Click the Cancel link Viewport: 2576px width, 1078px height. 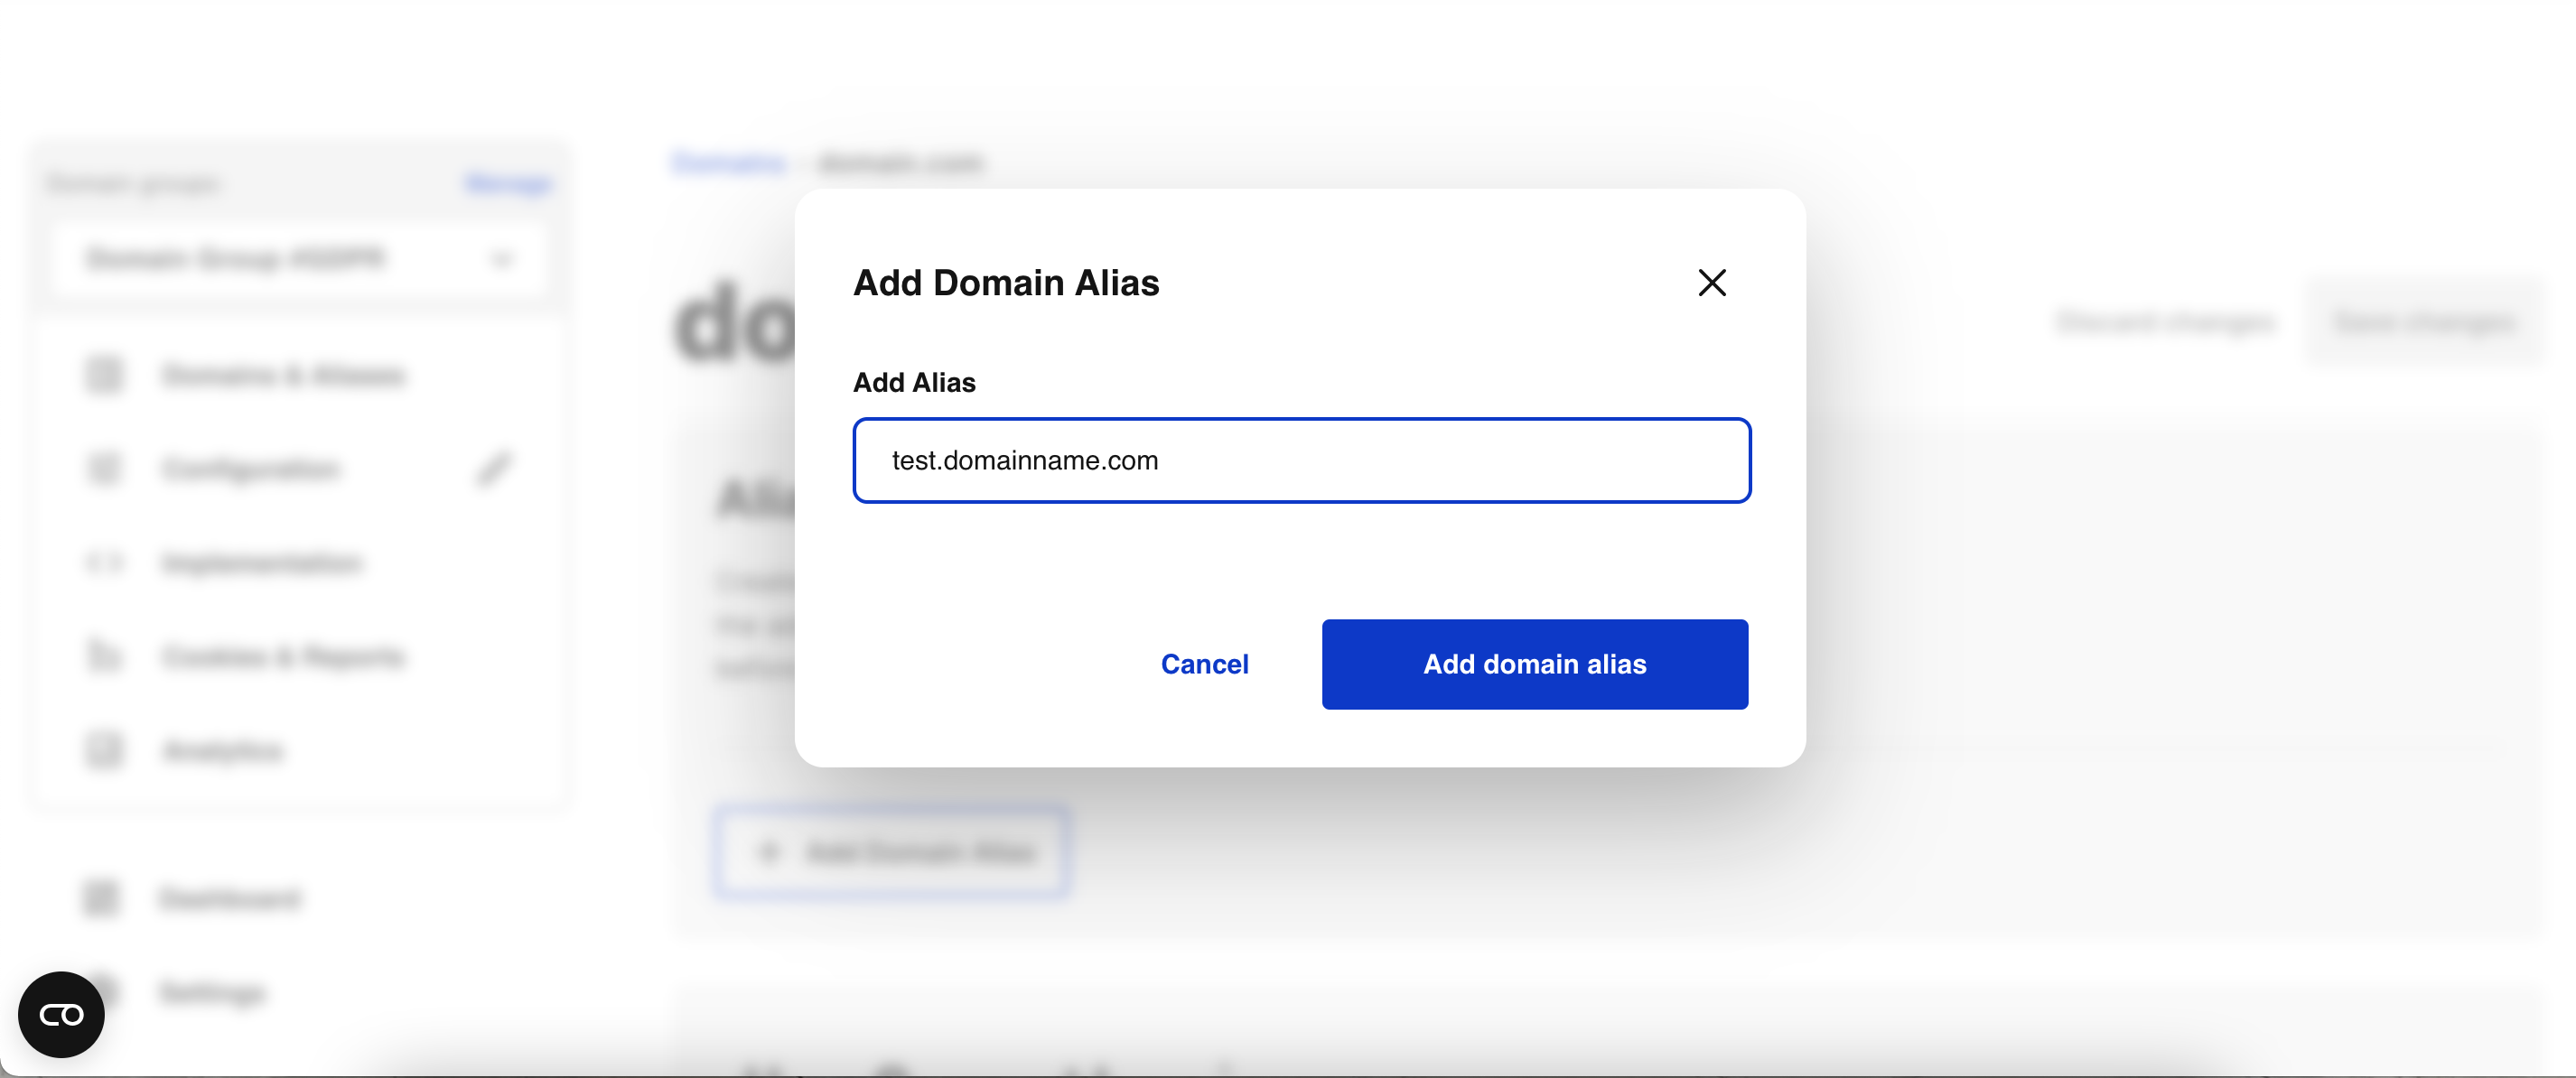pos(1204,664)
